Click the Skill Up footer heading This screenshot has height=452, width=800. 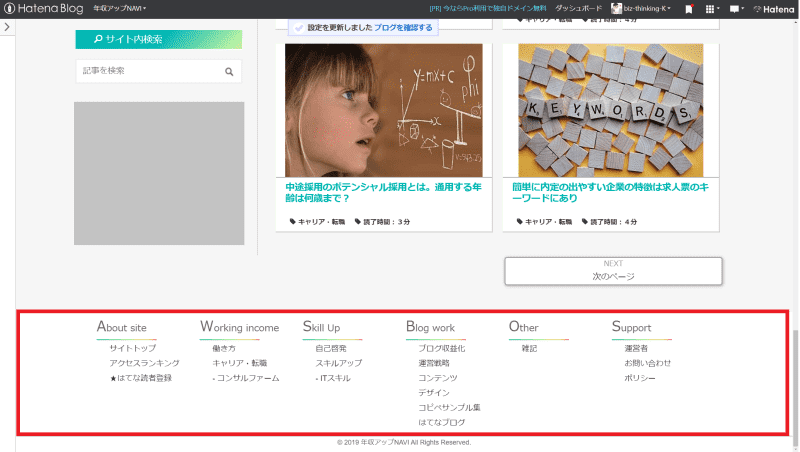click(321, 327)
